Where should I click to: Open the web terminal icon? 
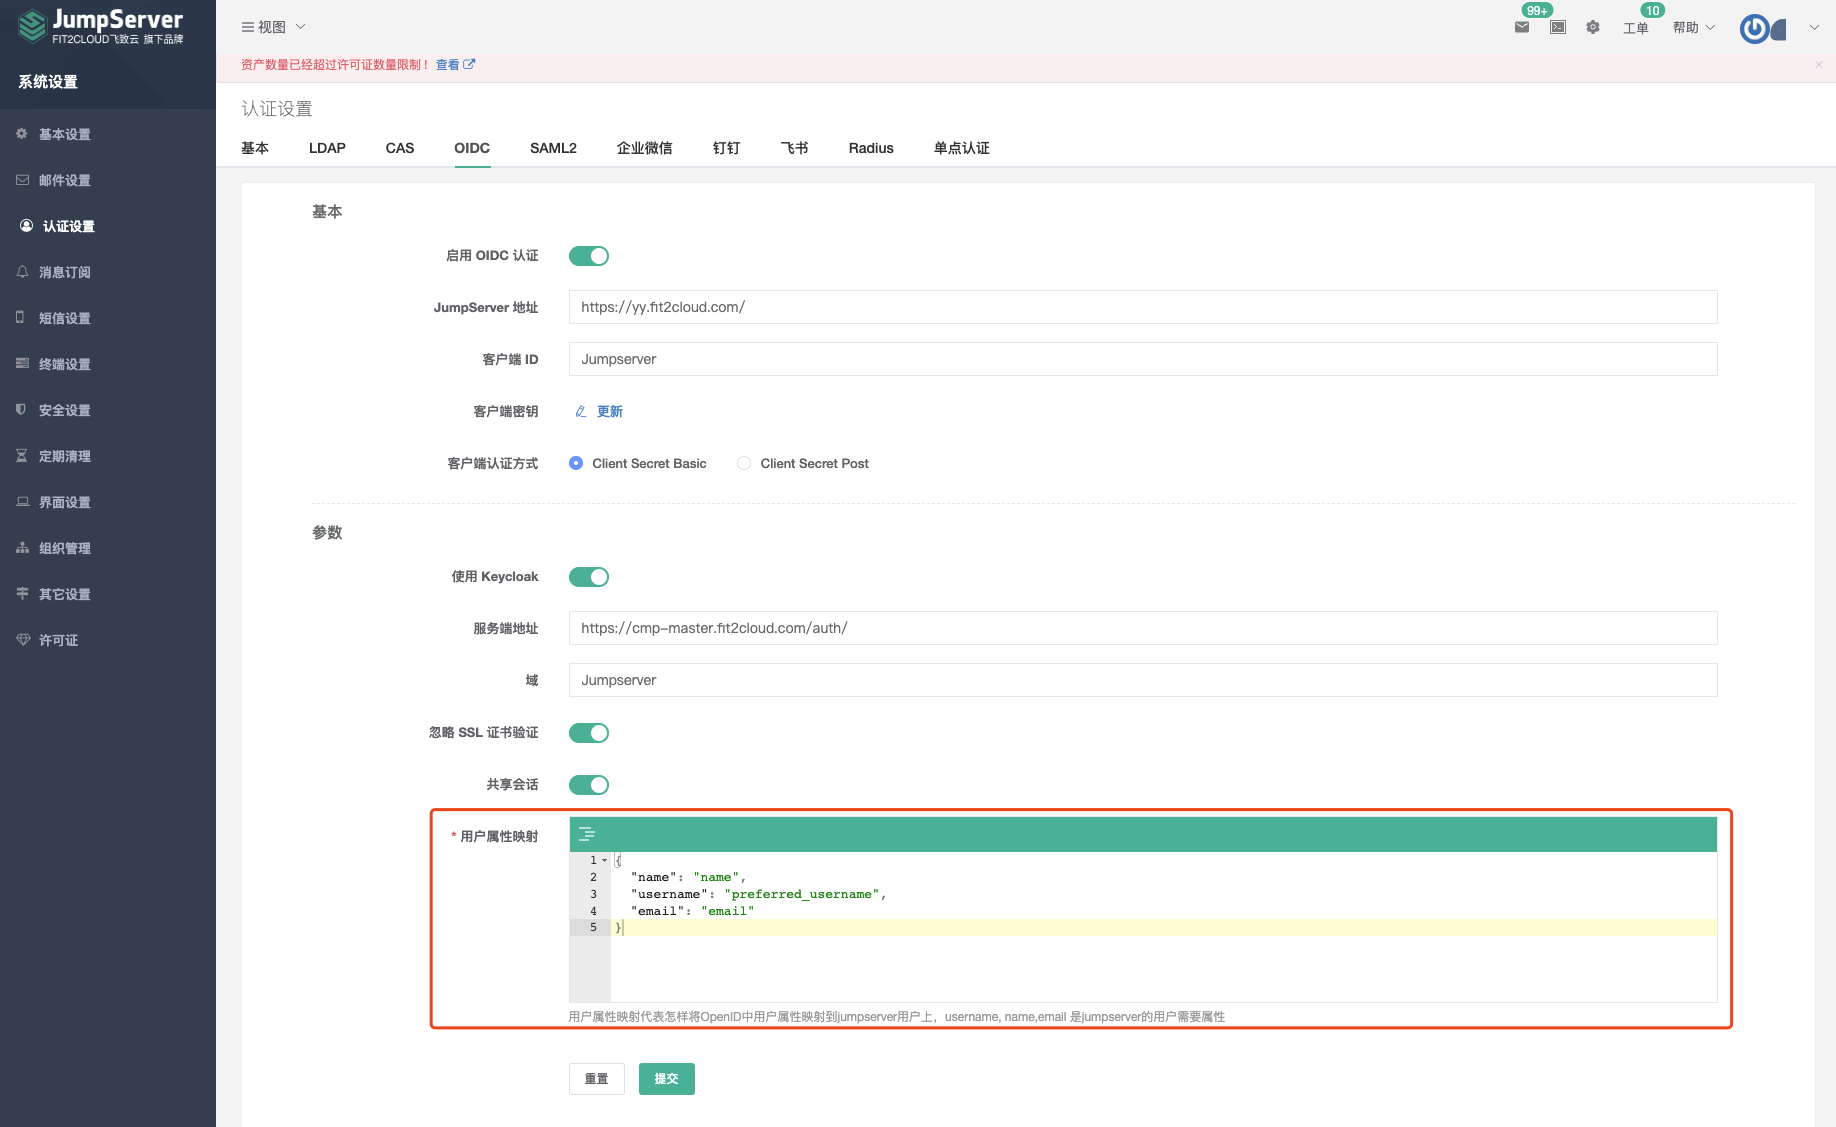pos(1557,28)
